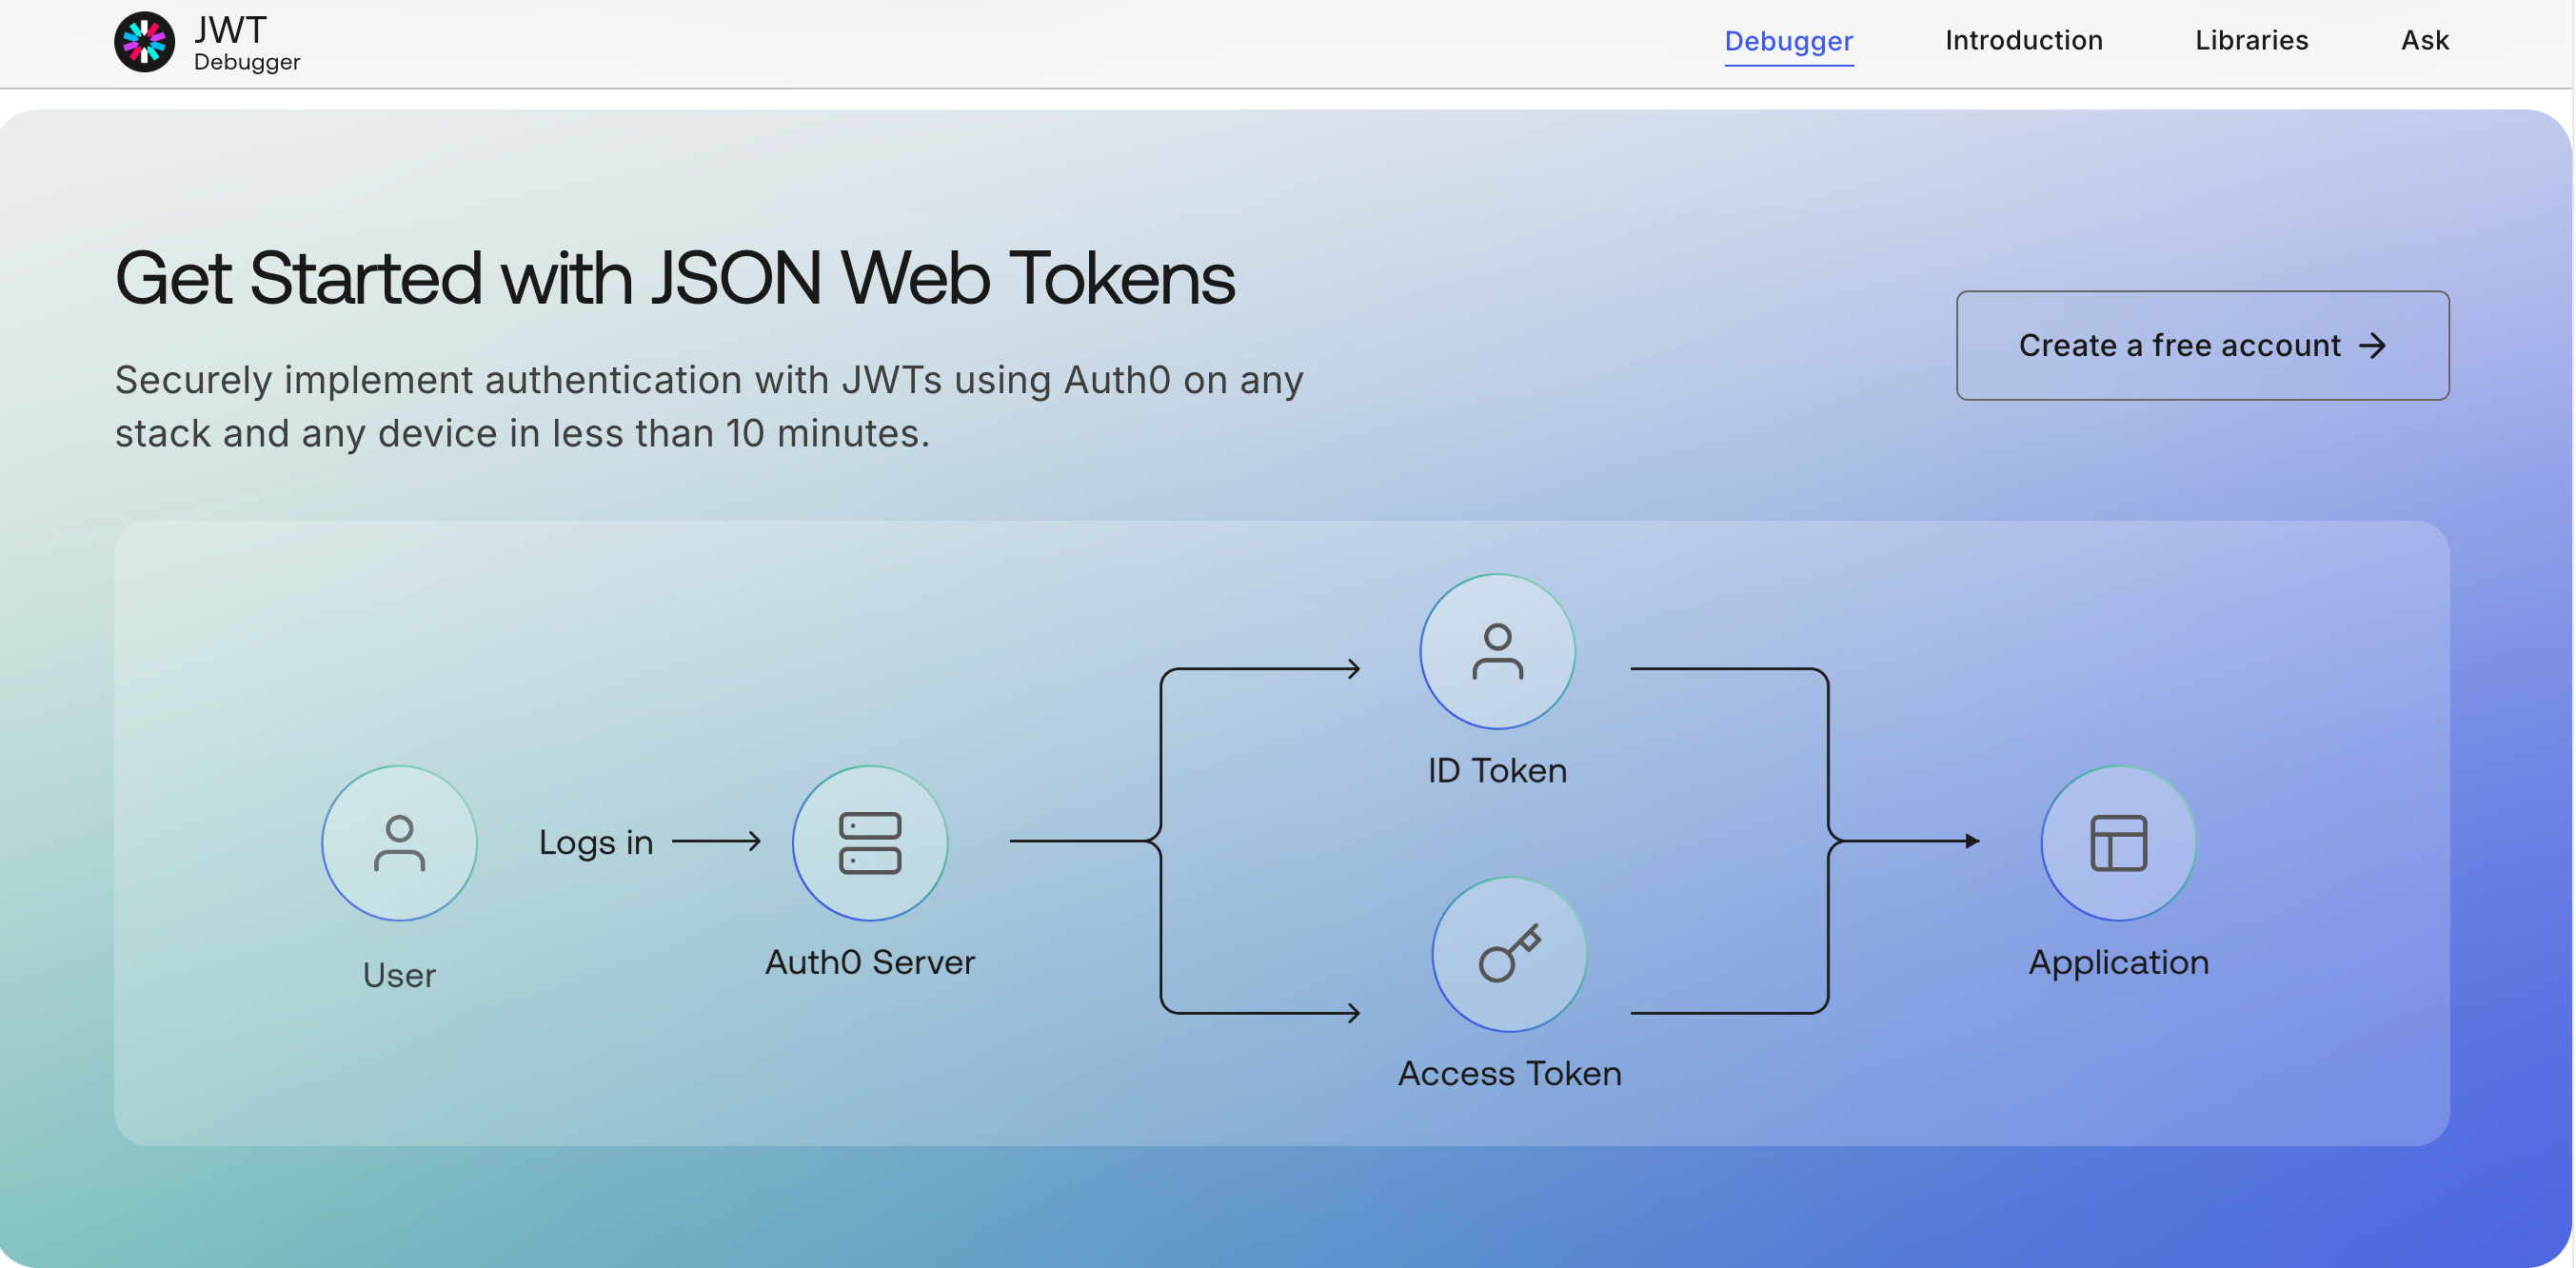Select the Access Token label
This screenshot has width=2576, height=1268.
tap(1510, 1073)
